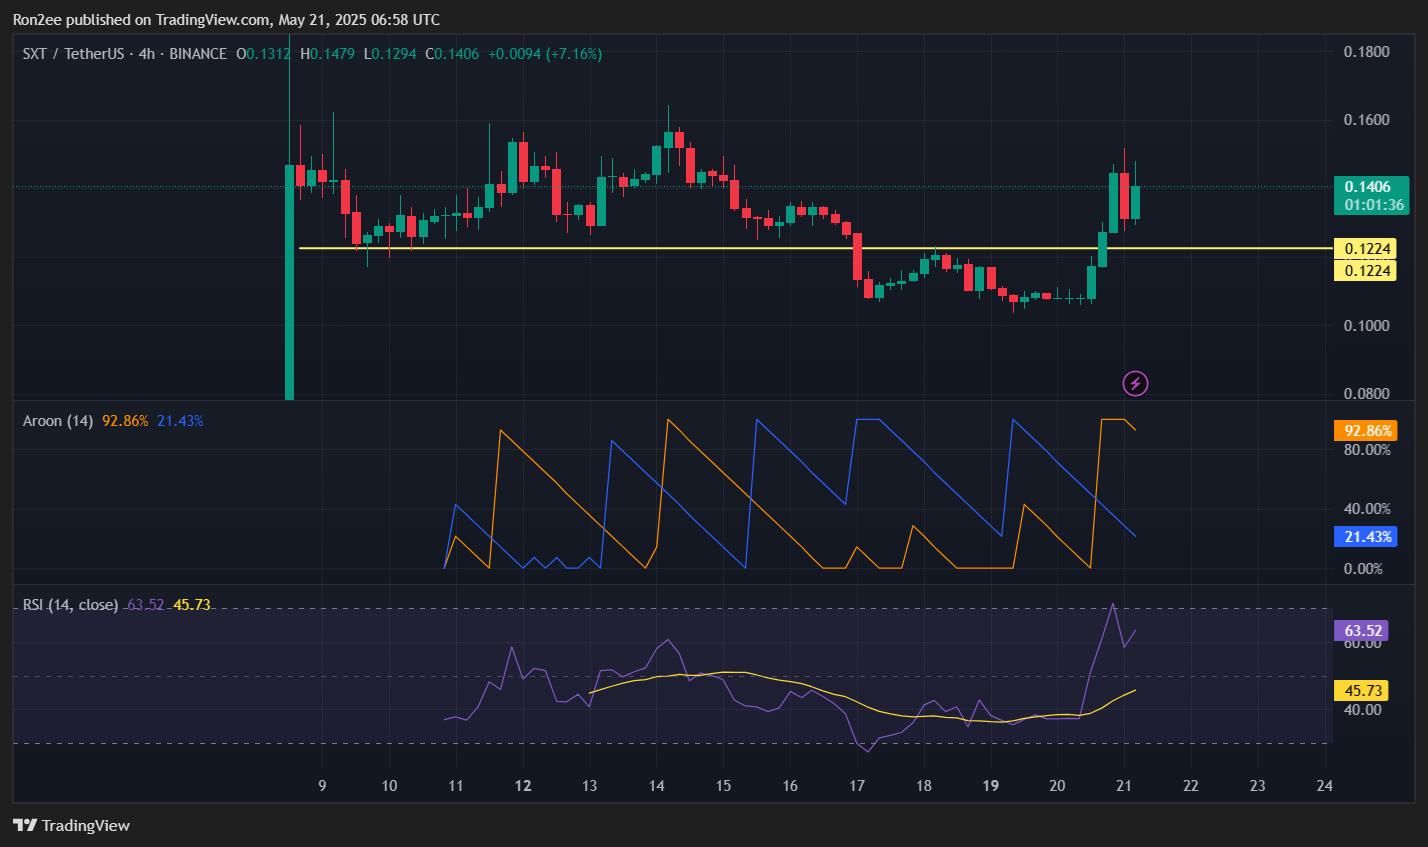Image resolution: width=1428 pixels, height=847 pixels.
Task: Click the TradingView text link in footer
Action: 88,825
